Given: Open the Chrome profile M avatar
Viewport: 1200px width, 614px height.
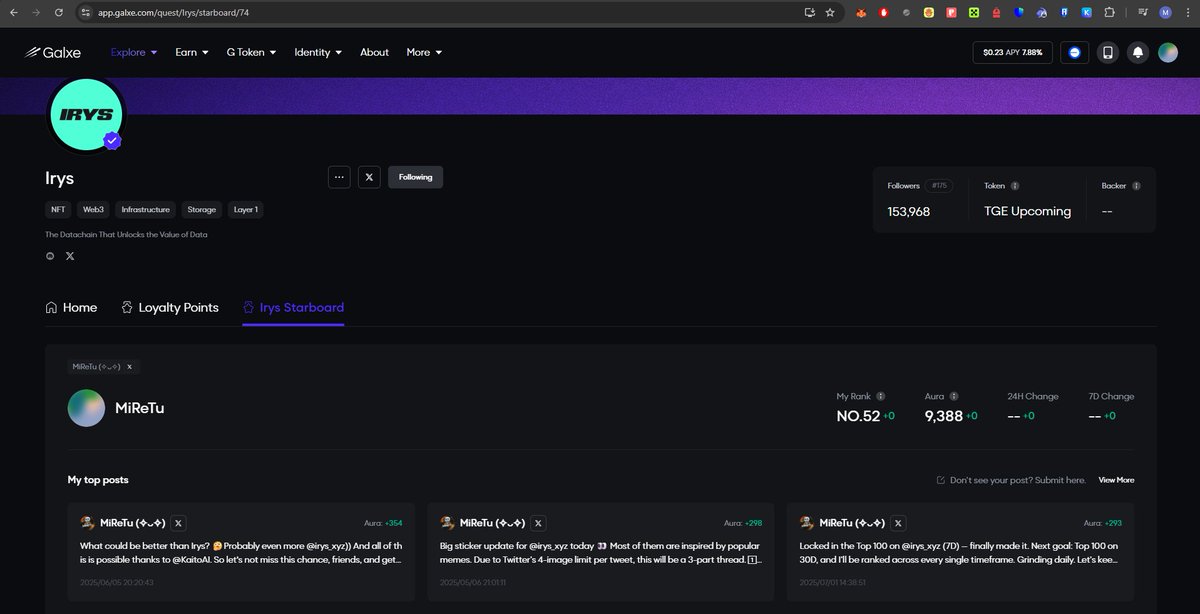Looking at the screenshot, I should 1165,12.
